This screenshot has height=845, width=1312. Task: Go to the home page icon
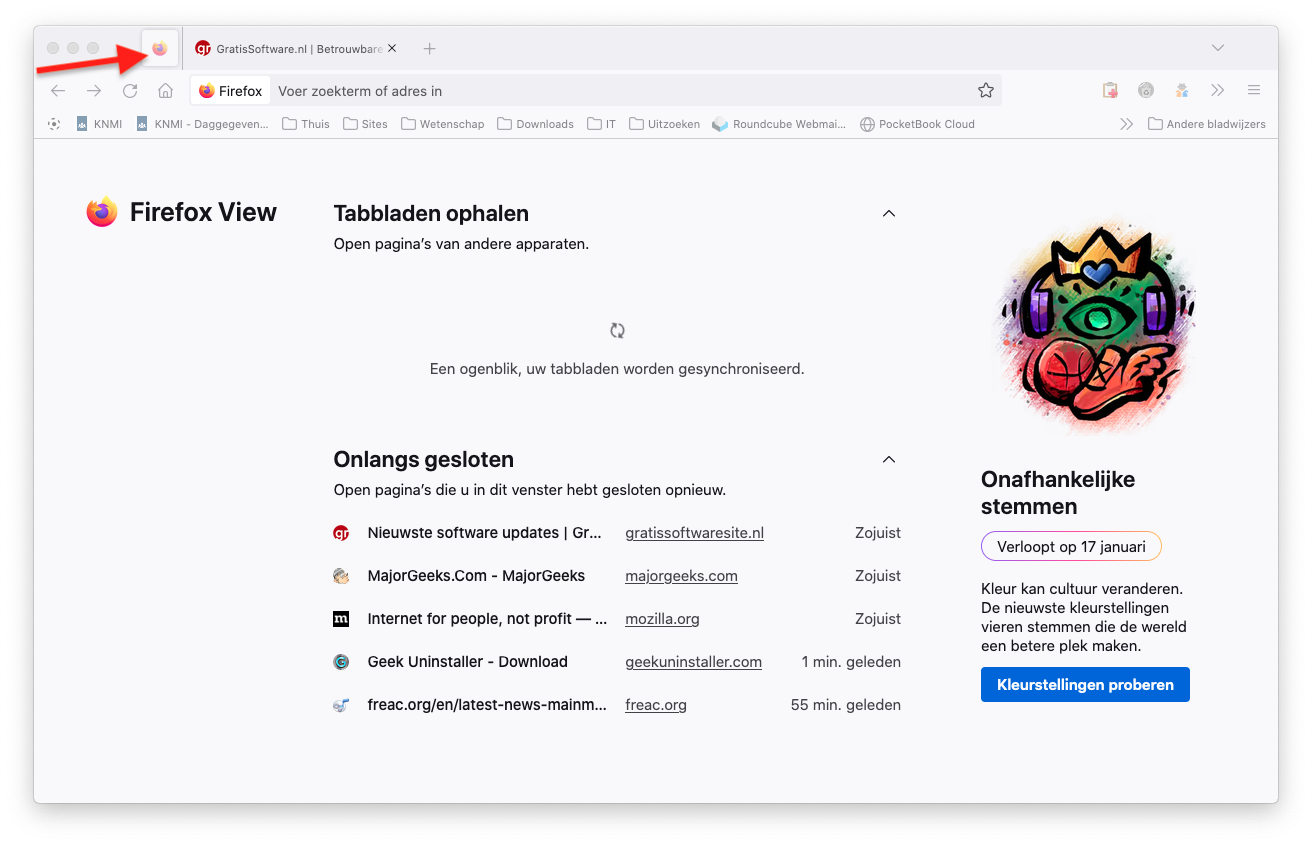[x=166, y=91]
